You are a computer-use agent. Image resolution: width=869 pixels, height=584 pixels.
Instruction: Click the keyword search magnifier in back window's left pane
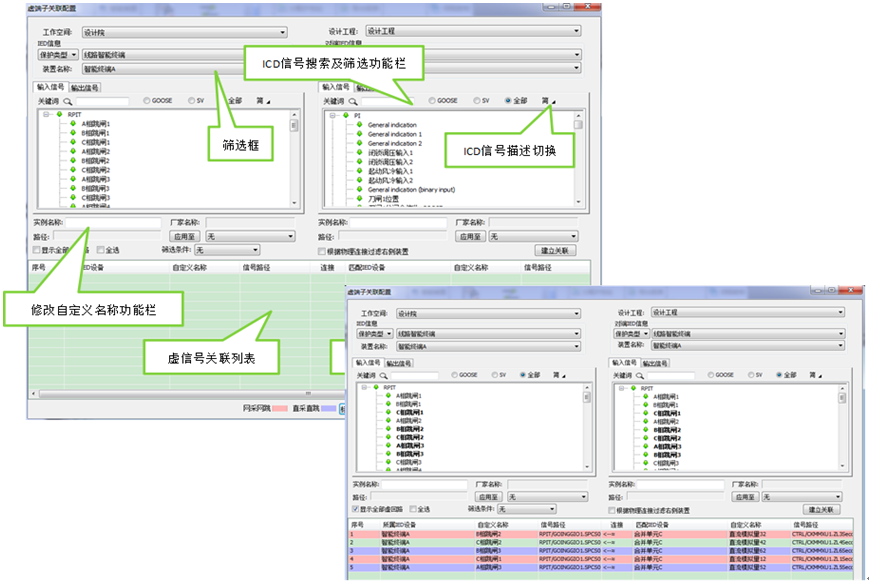pos(68,101)
